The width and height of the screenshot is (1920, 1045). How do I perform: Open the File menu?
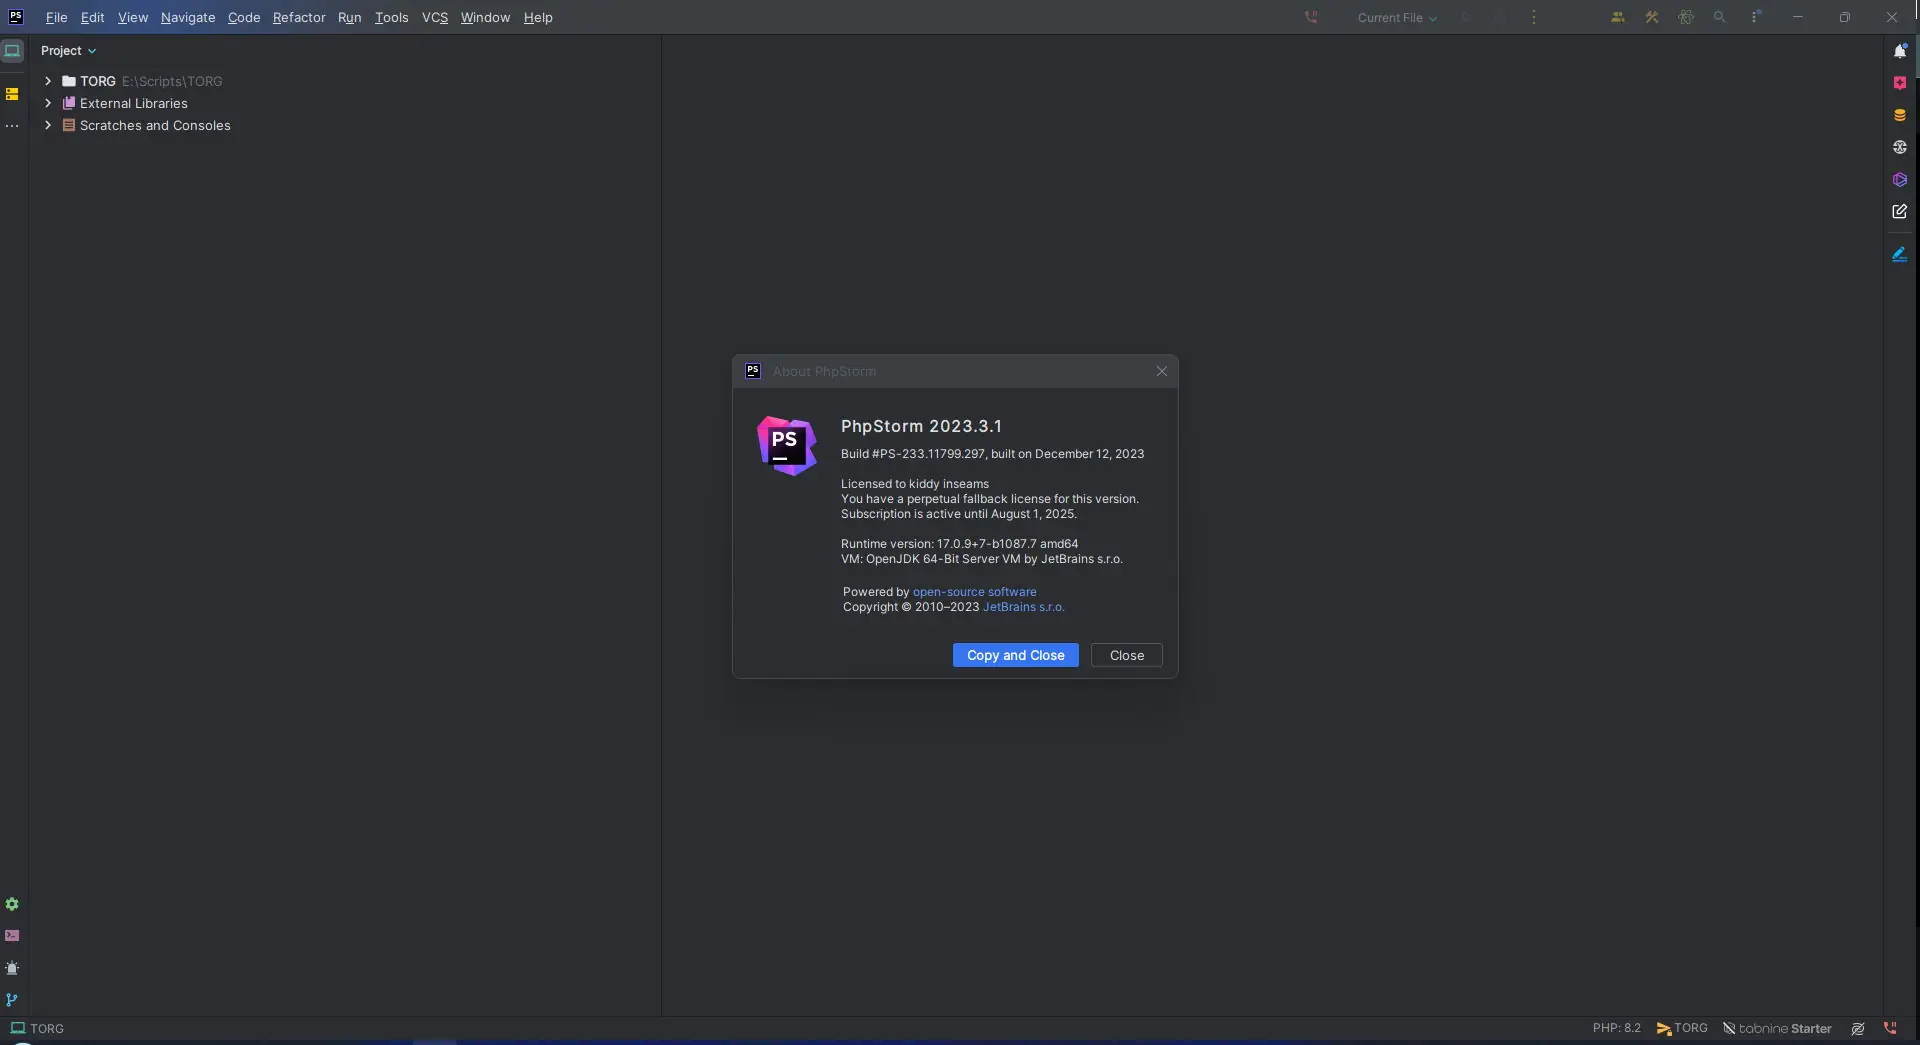pos(57,18)
